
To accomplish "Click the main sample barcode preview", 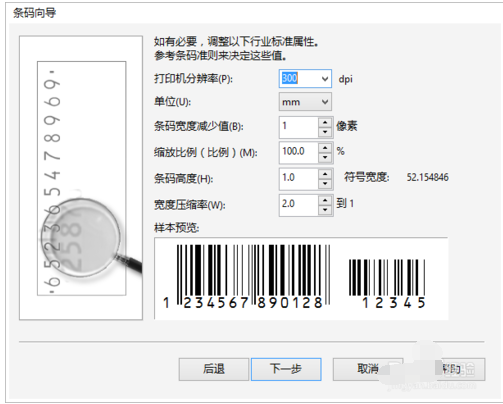I will [x=247, y=276].
